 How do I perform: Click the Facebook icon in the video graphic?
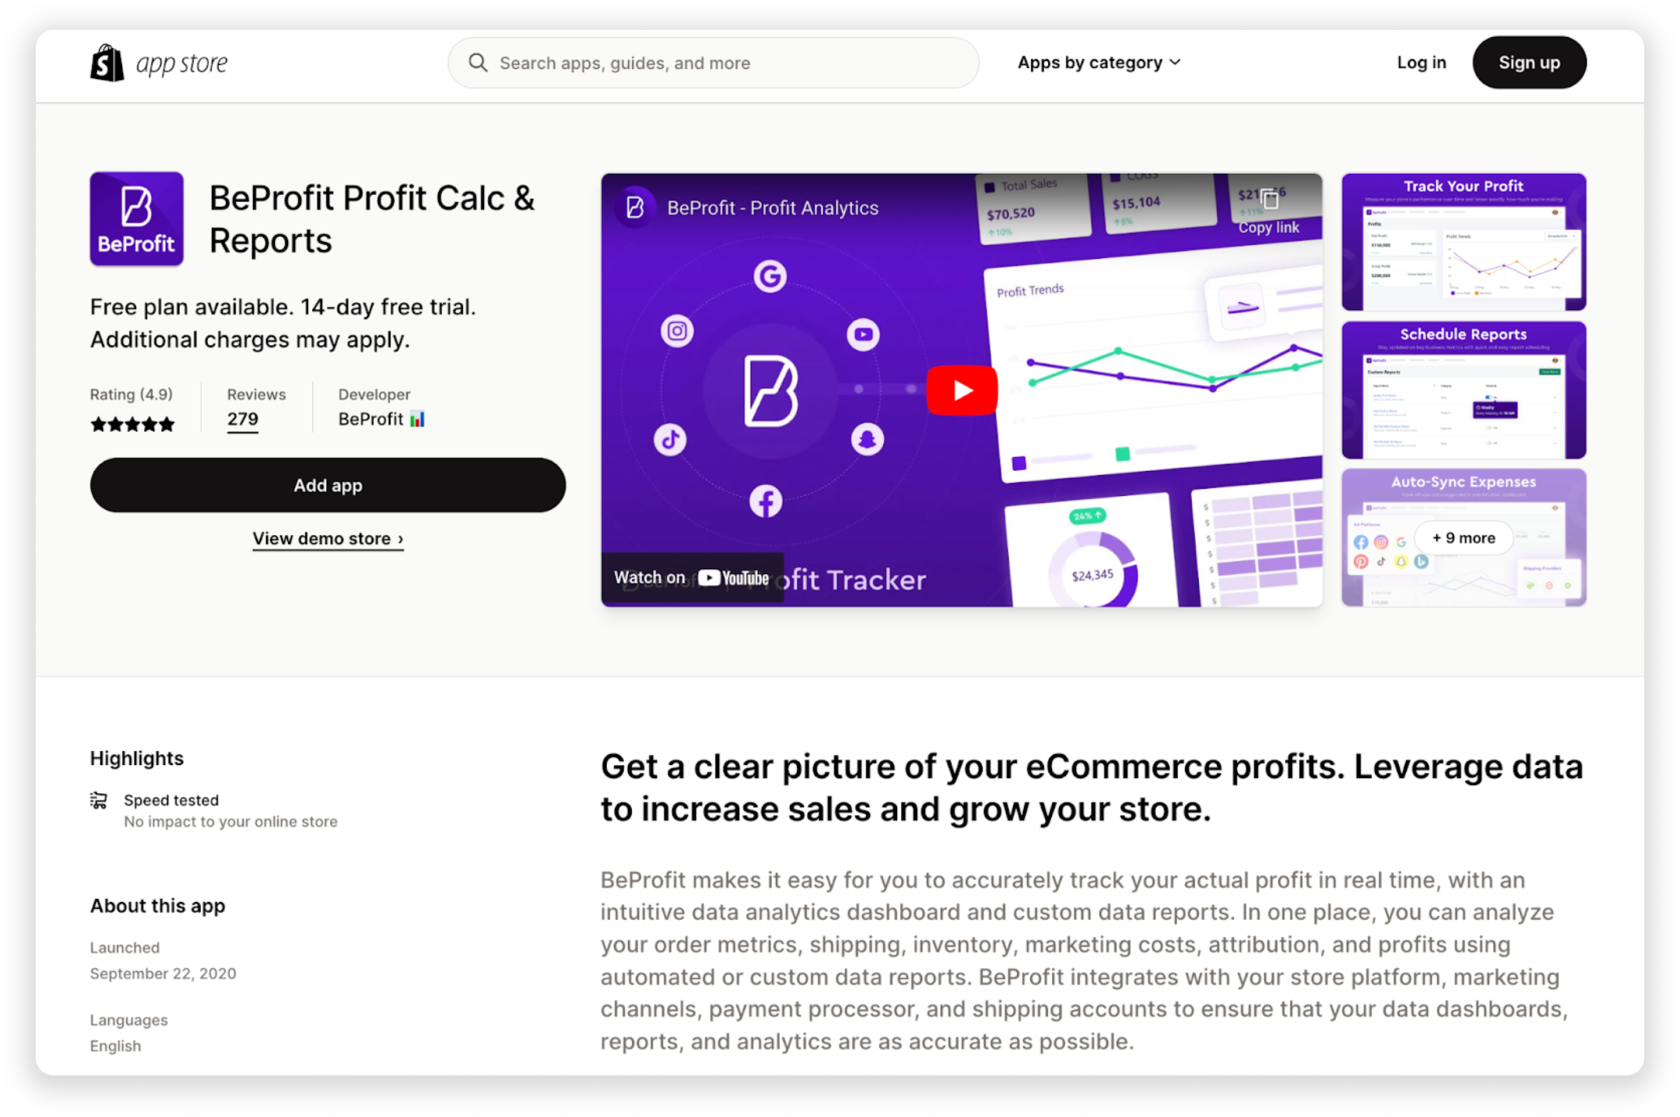pos(766,501)
